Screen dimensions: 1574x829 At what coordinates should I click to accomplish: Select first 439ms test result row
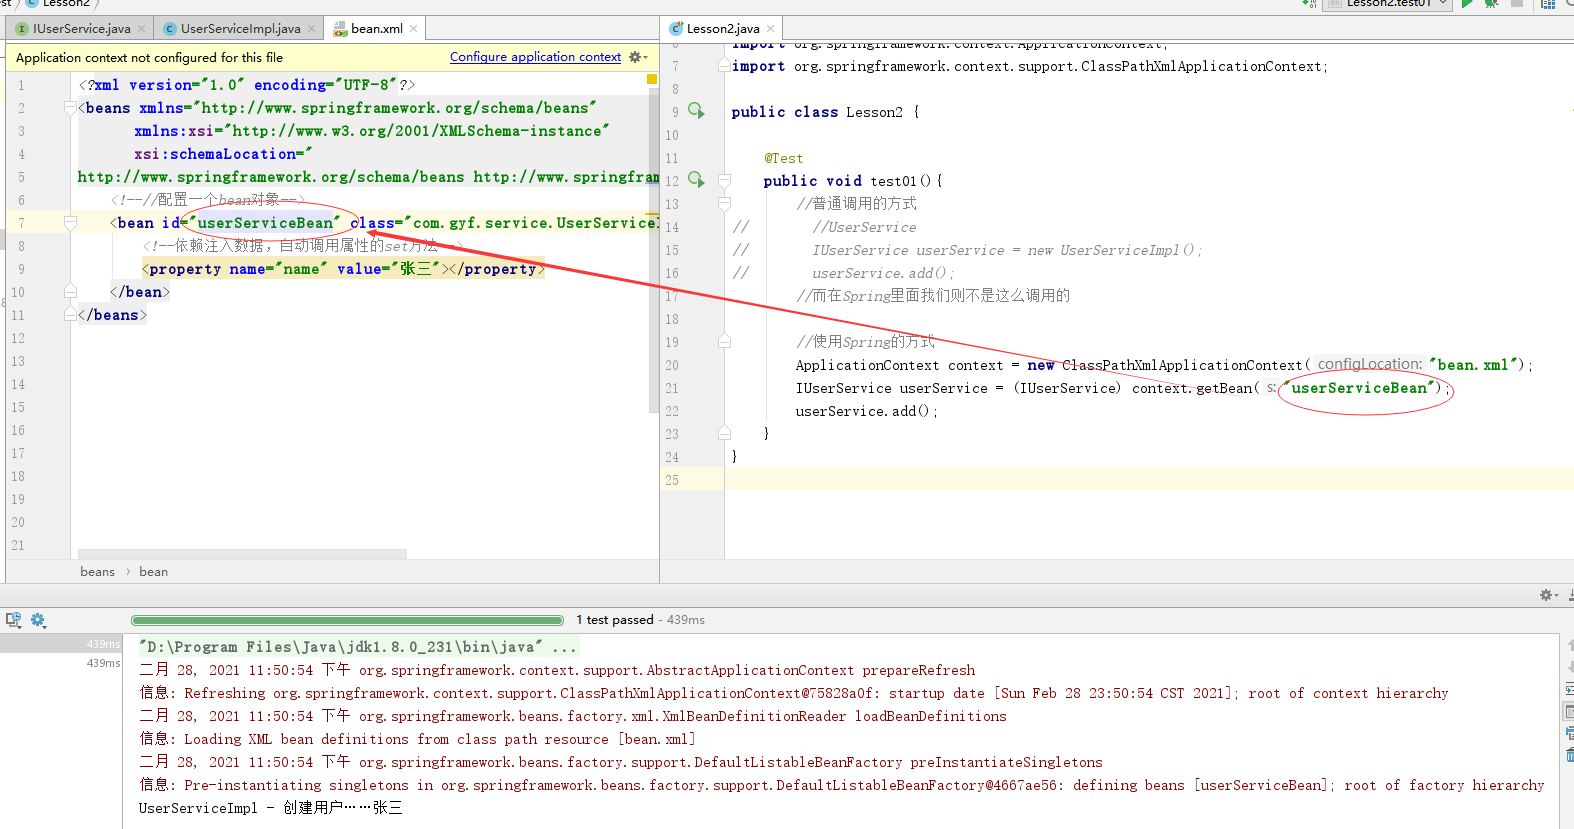(61, 644)
